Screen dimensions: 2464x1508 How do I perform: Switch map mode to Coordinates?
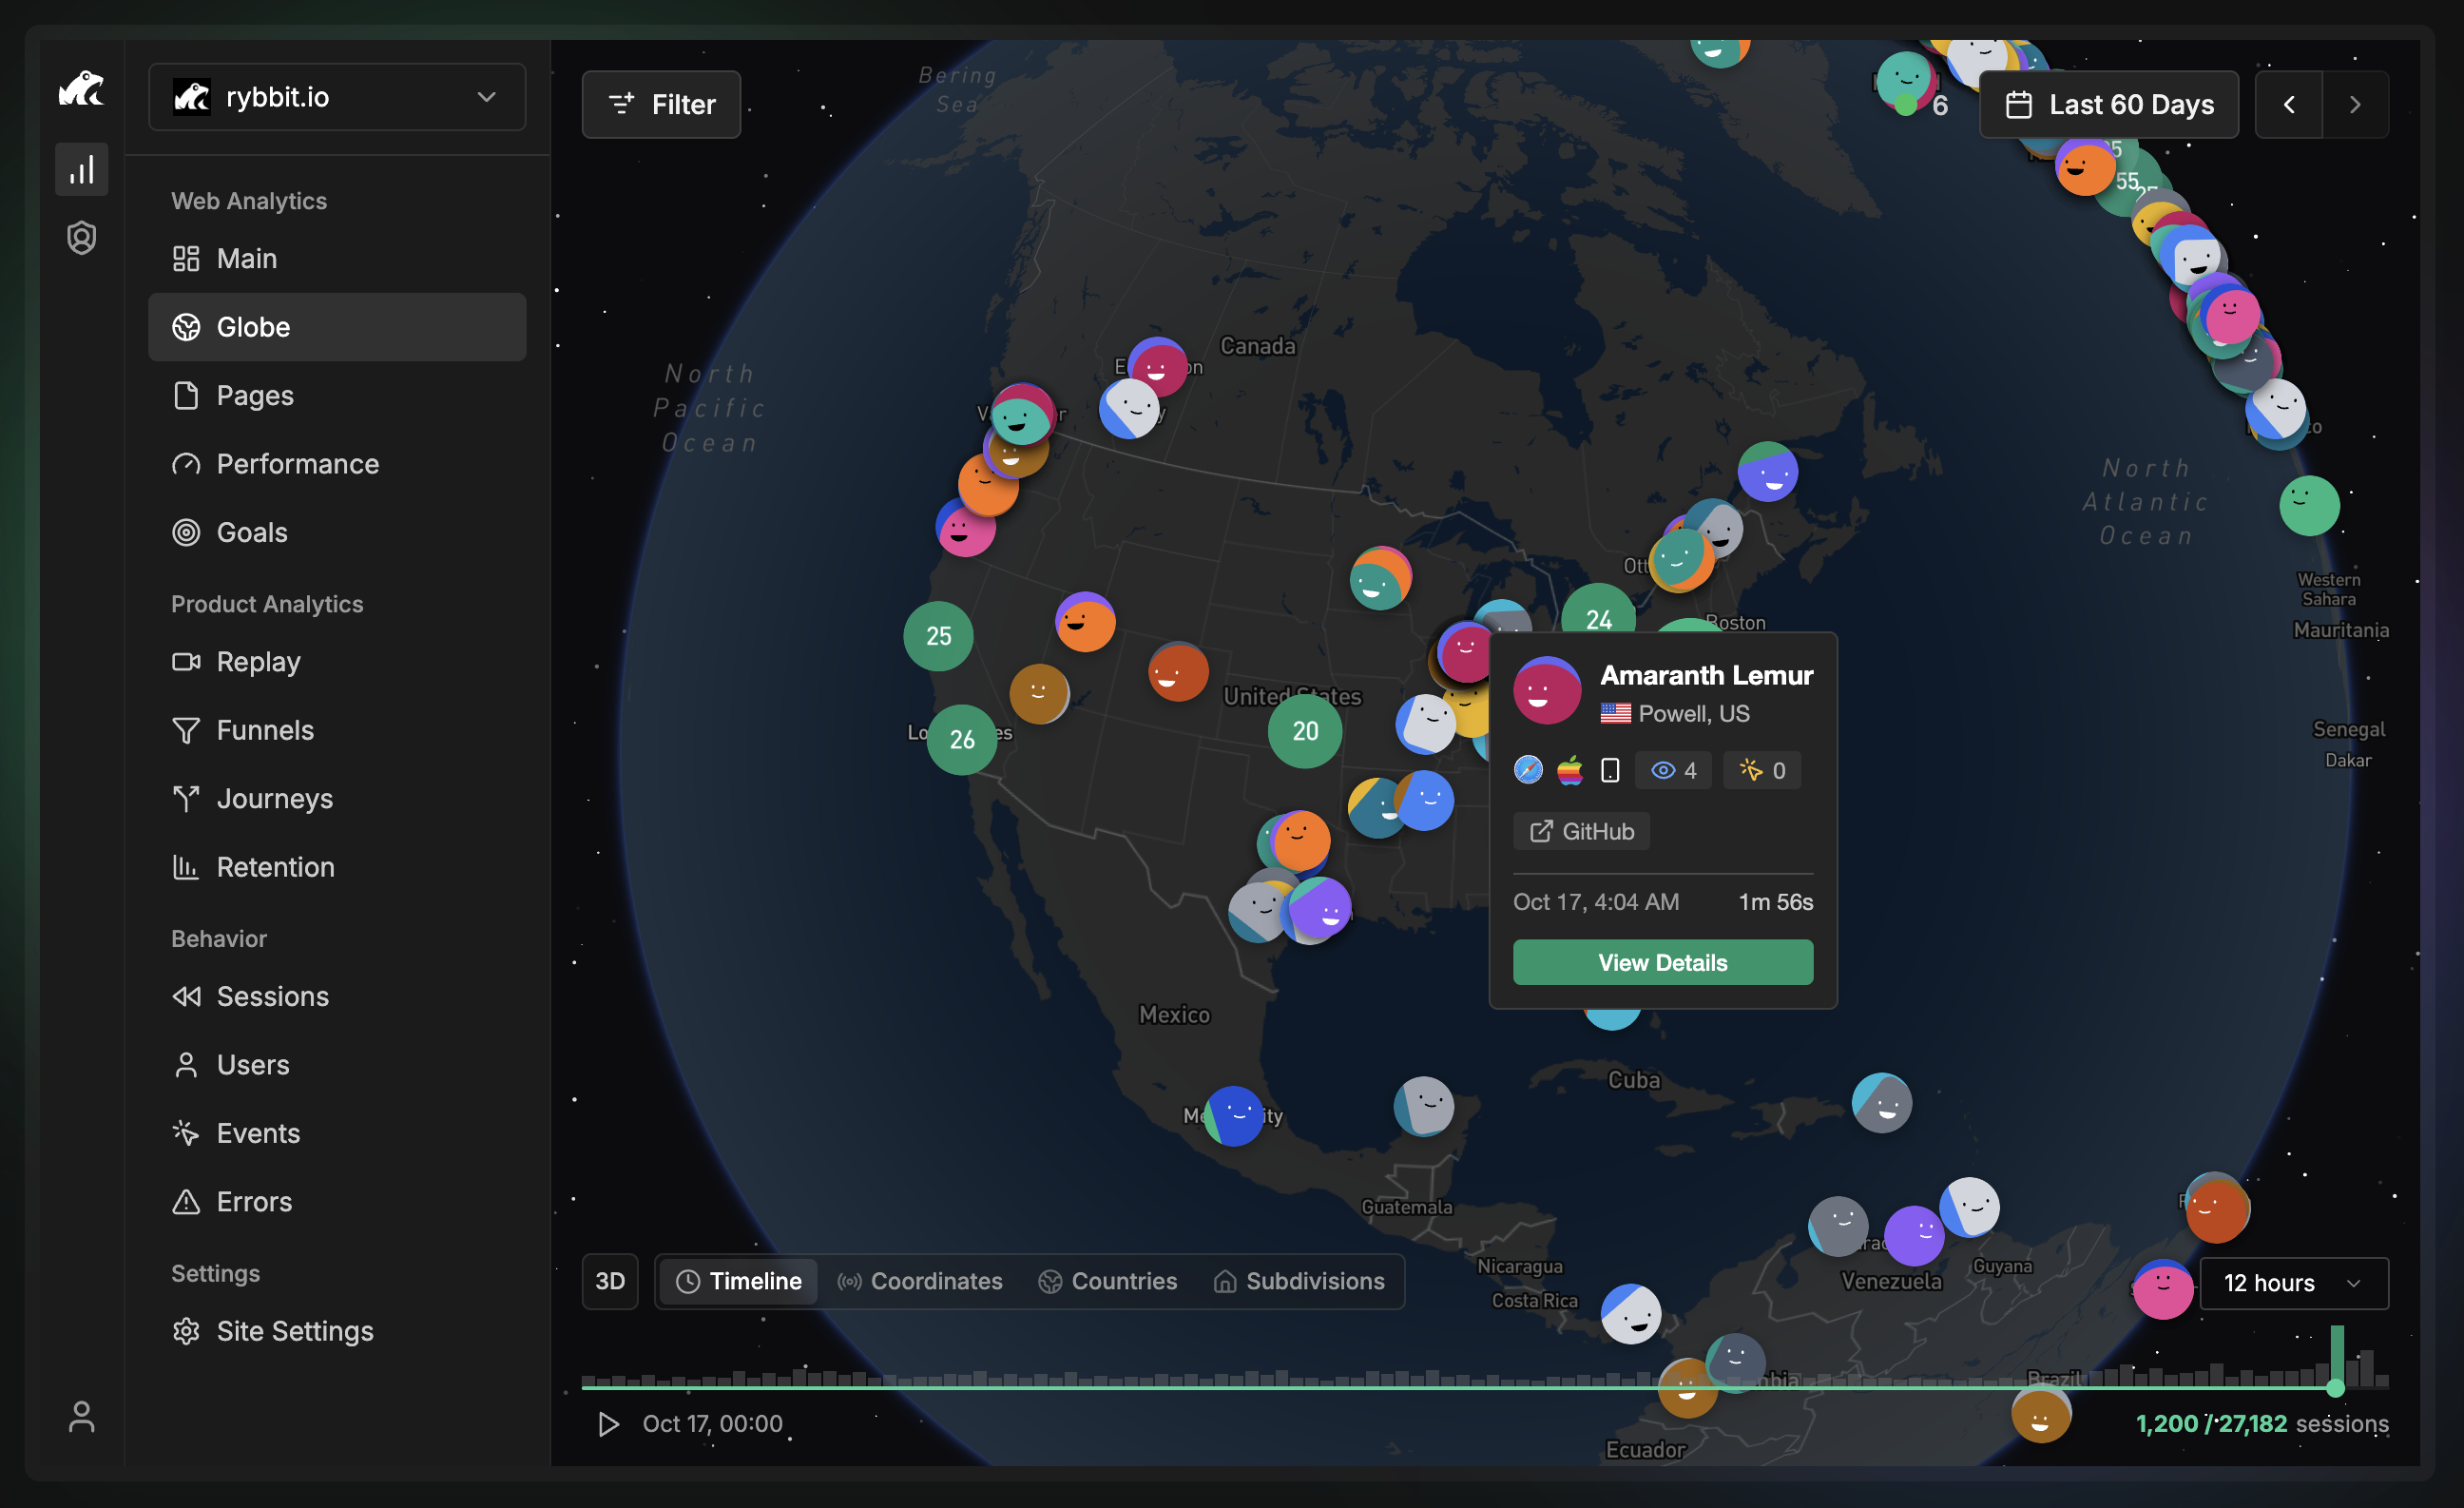click(920, 1281)
